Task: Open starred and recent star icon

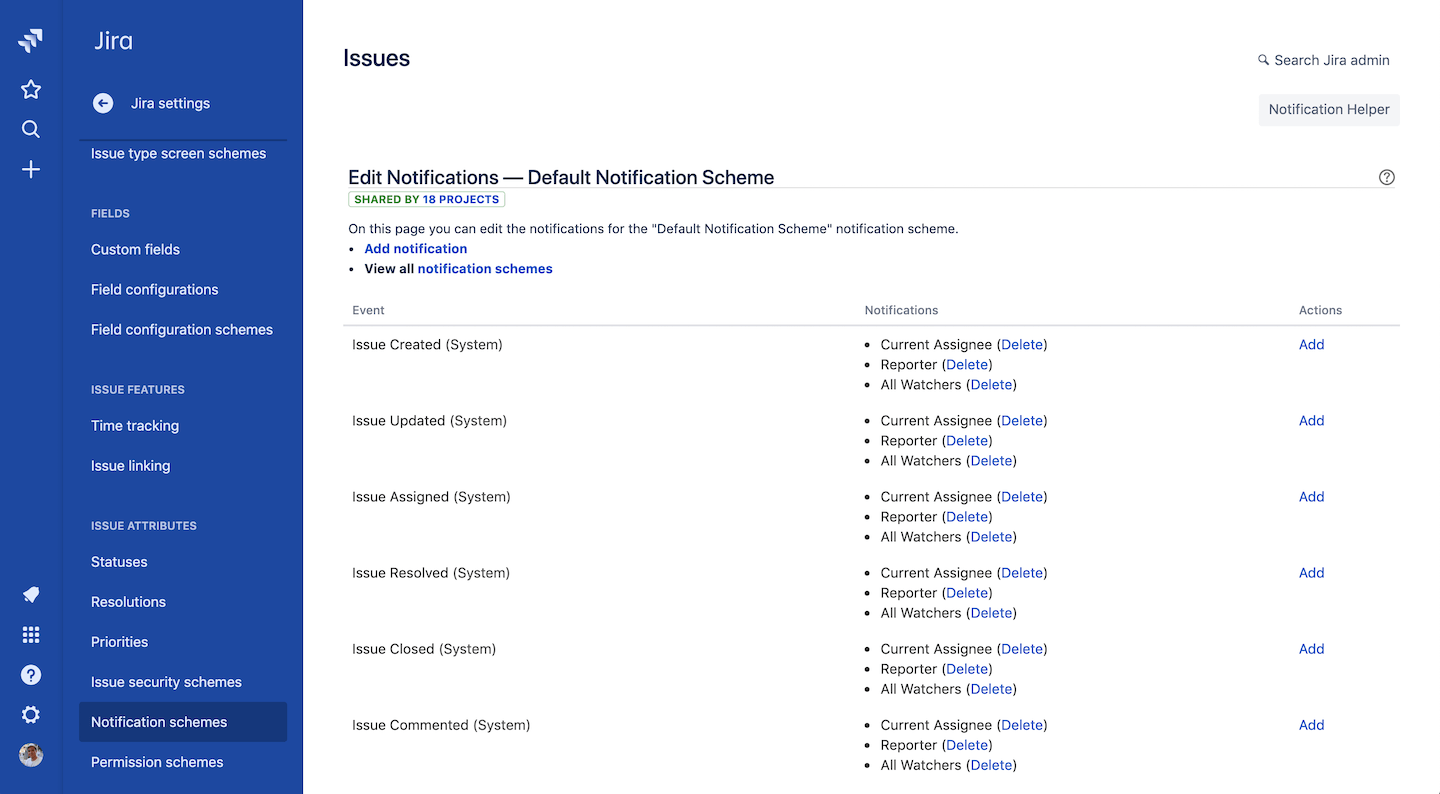Action: pyautogui.click(x=31, y=90)
